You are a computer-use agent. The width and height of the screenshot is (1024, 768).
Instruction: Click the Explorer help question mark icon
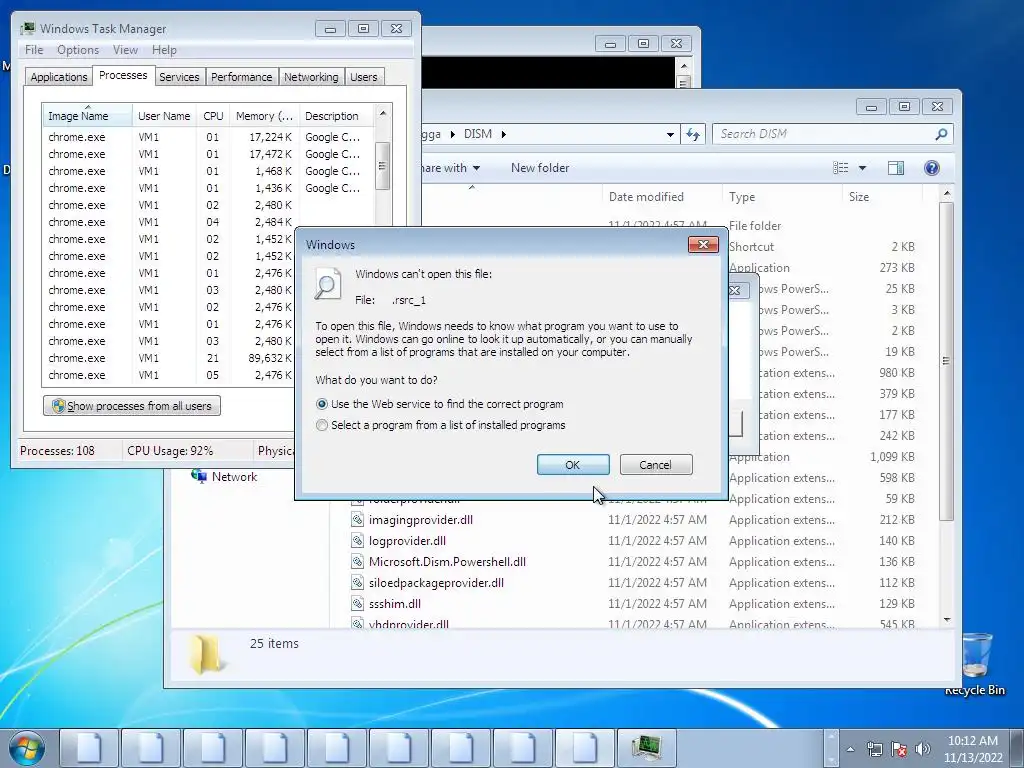pyautogui.click(x=932, y=168)
